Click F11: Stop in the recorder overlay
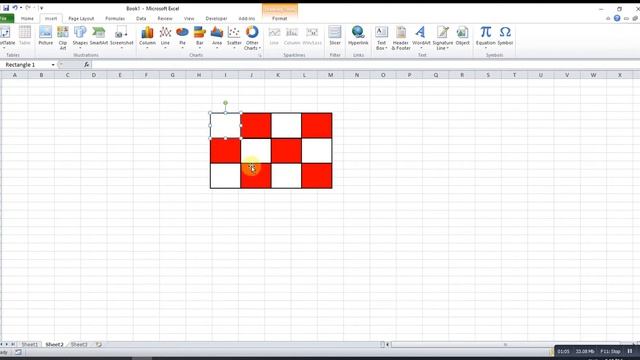Screen dimensions: 640x360 pyautogui.click(x=610, y=351)
